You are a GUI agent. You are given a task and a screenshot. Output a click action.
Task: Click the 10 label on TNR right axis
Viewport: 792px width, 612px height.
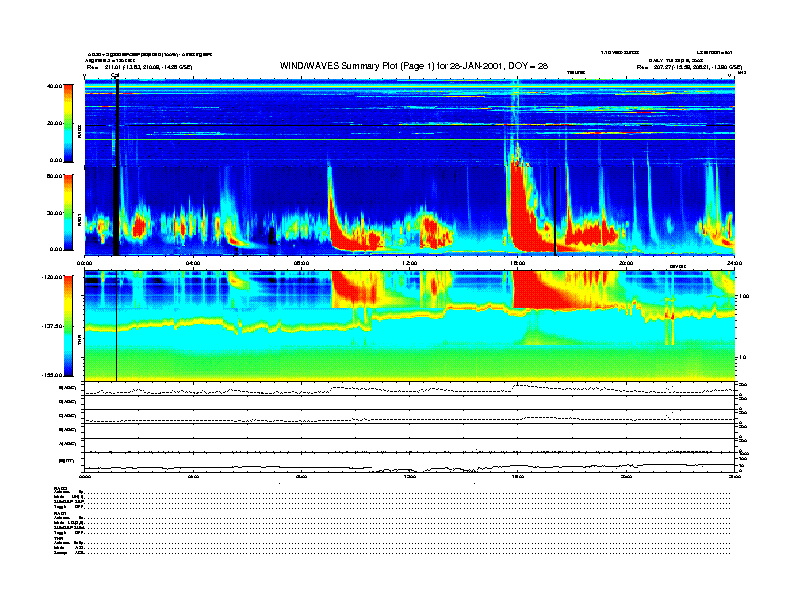pos(744,357)
